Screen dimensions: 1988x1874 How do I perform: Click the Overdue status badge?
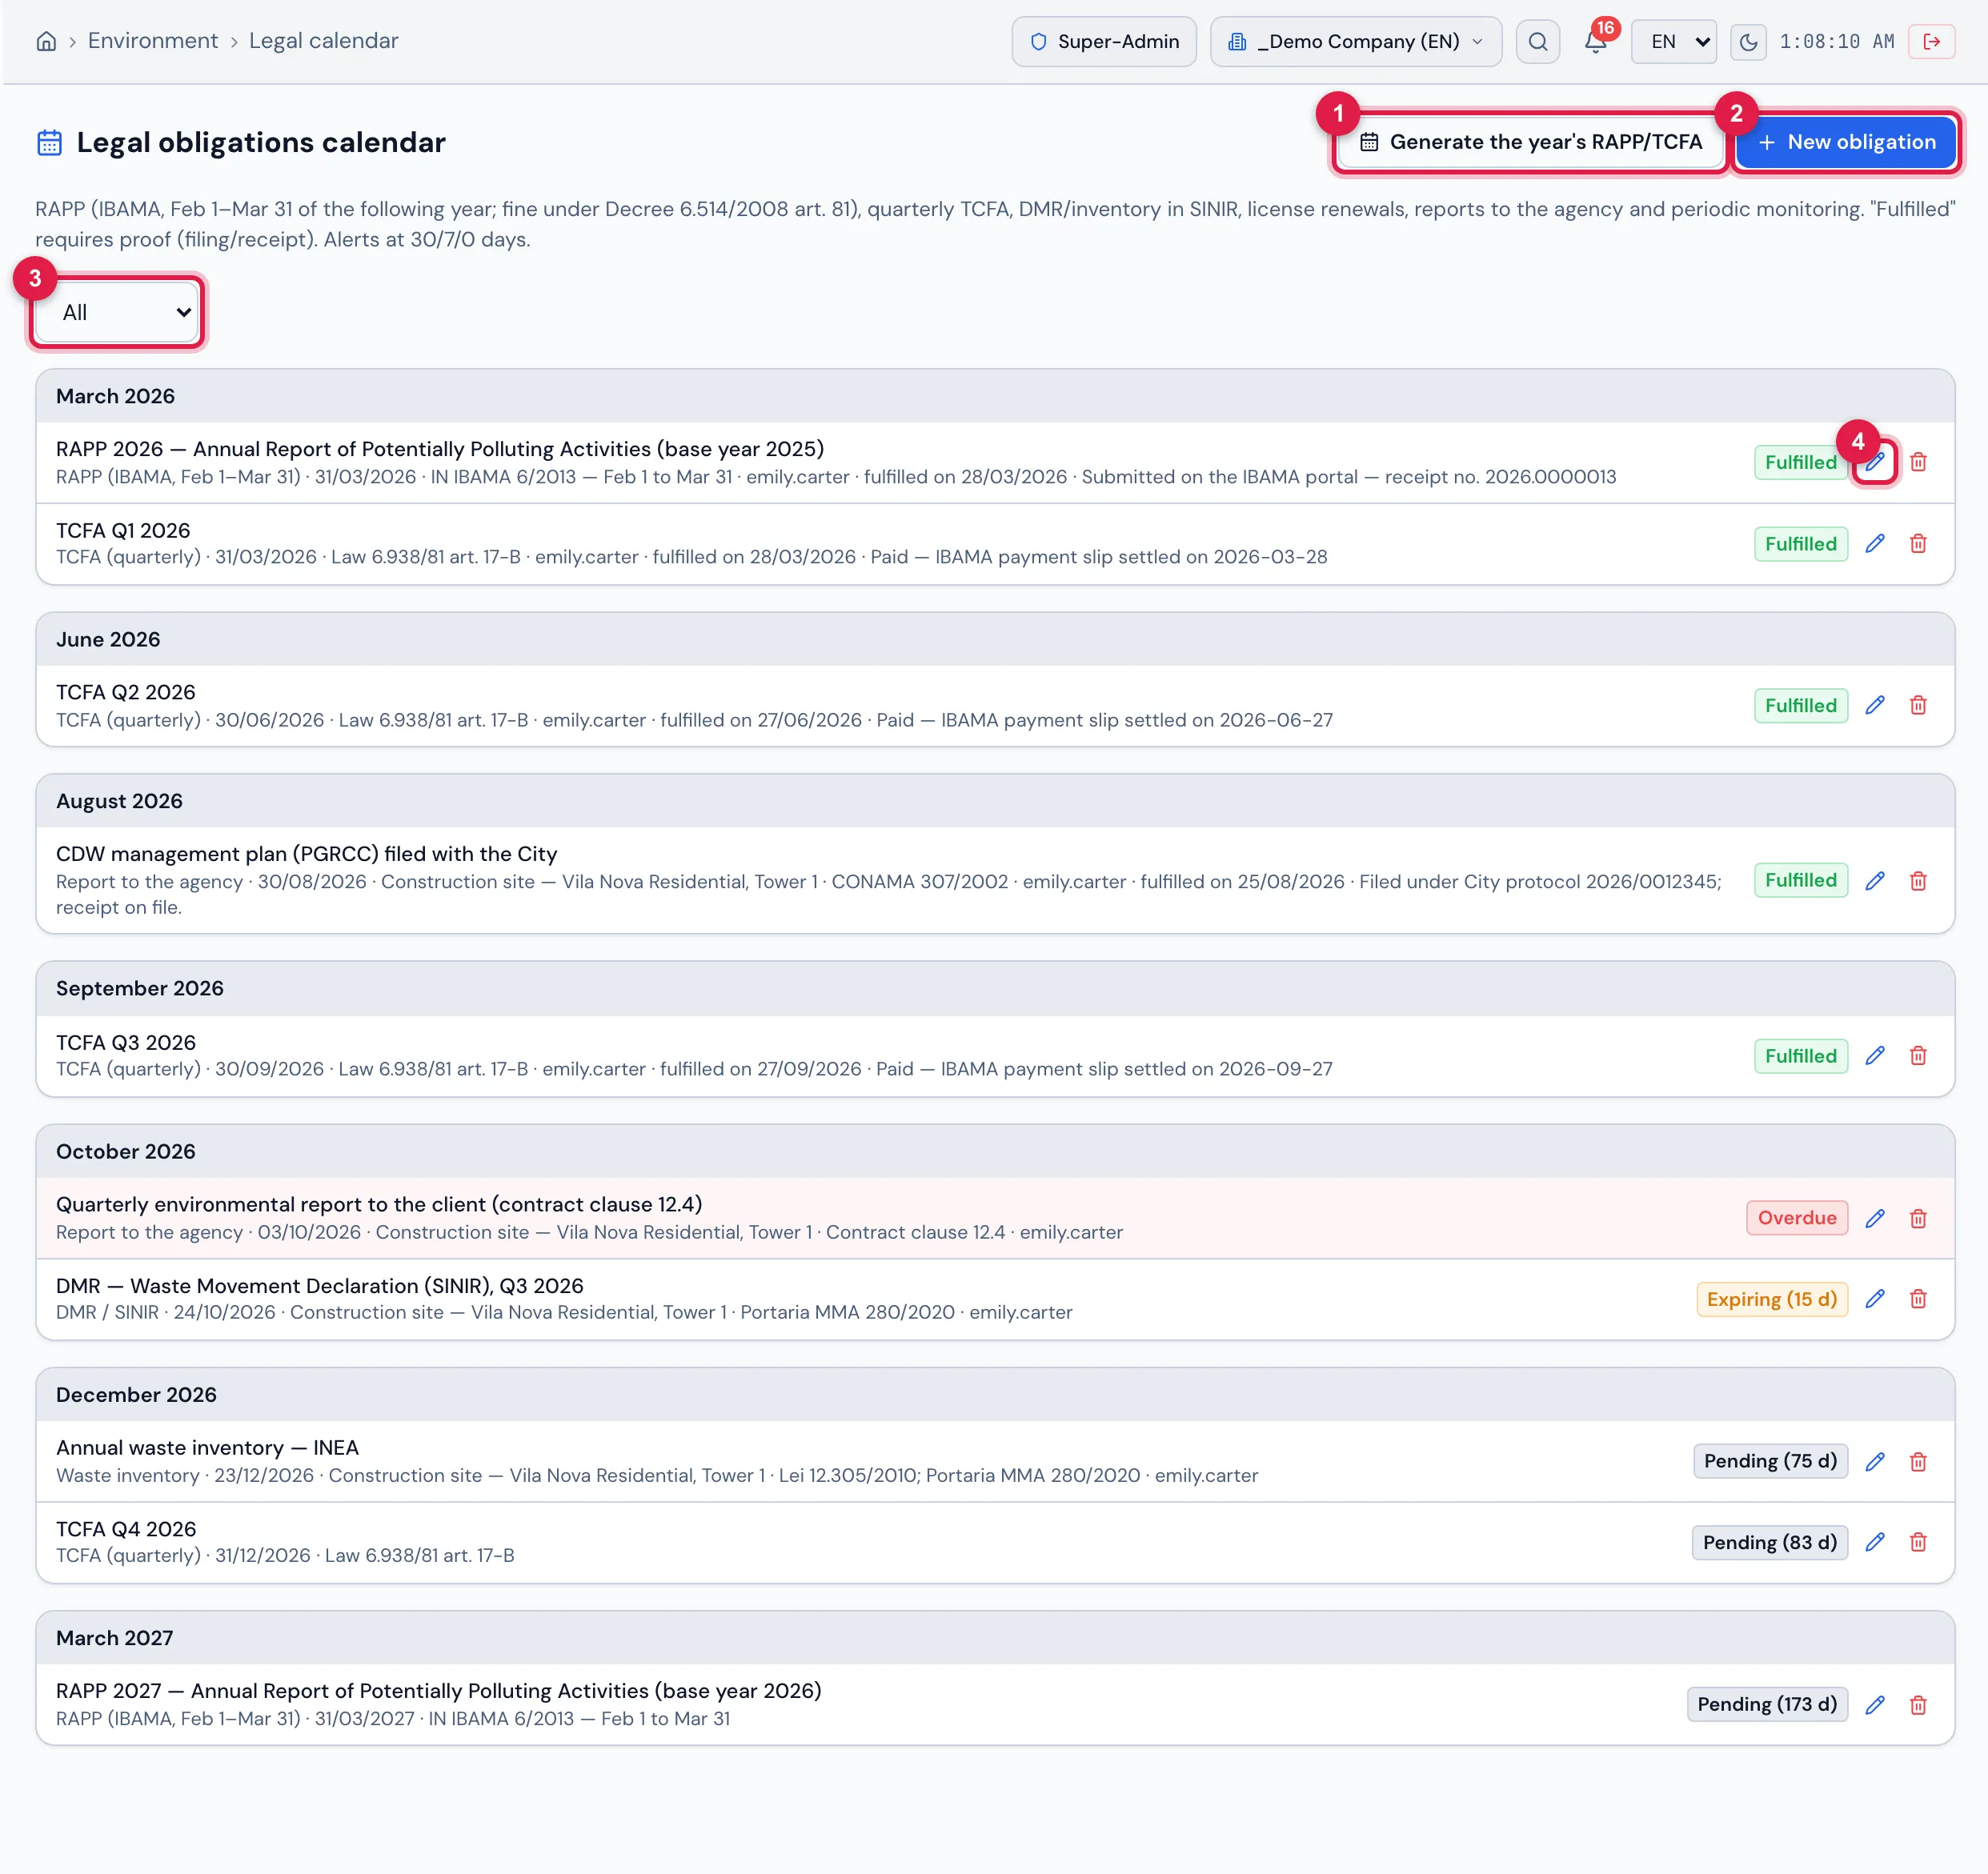[1797, 1218]
